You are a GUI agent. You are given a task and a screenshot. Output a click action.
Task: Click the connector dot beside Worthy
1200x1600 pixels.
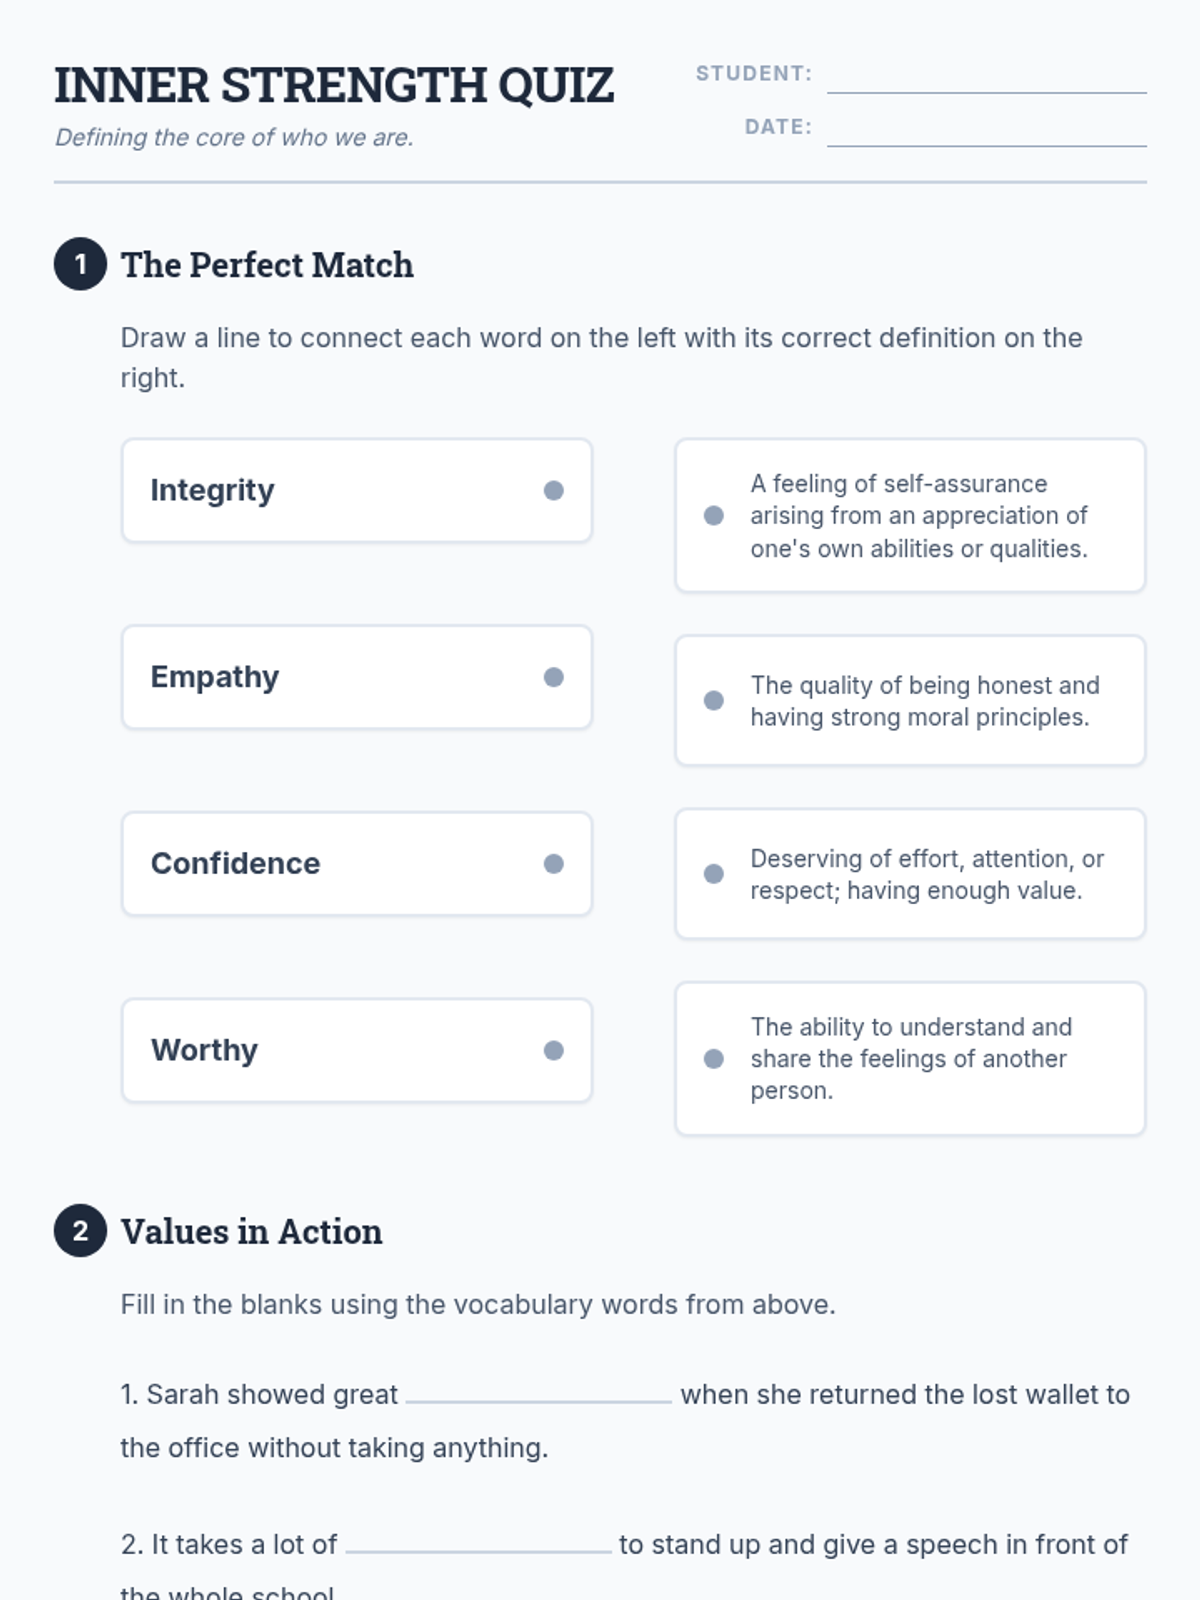[x=553, y=1050]
